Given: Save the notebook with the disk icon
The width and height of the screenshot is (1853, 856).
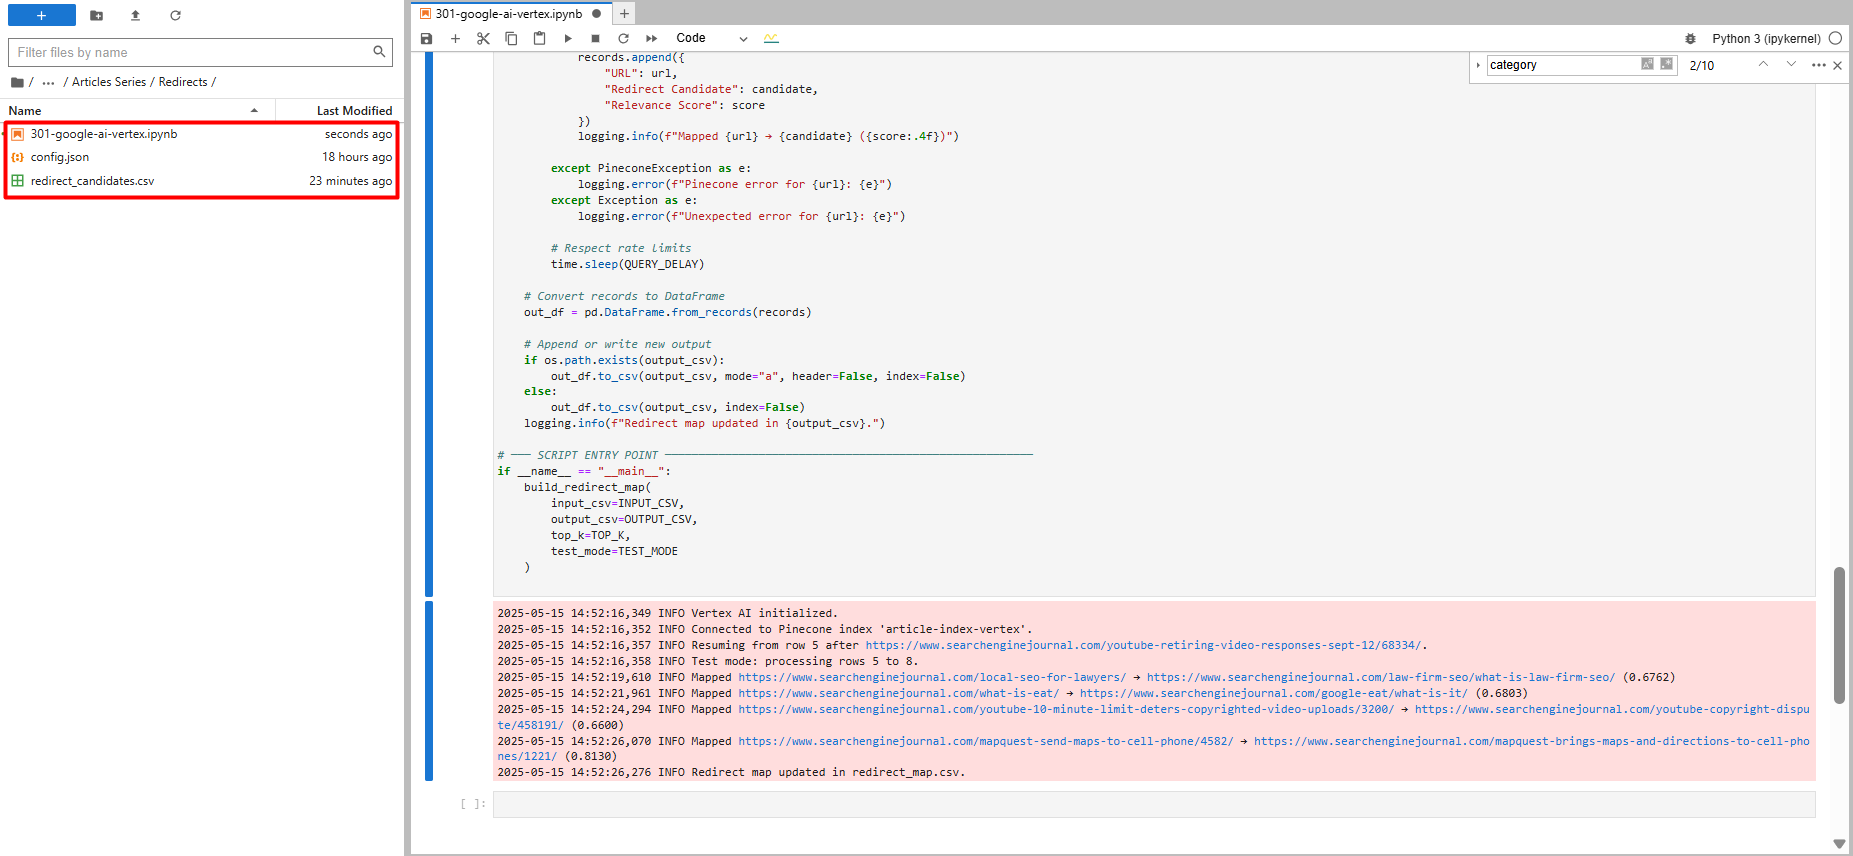Looking at the screenshot, I should 426,39.
